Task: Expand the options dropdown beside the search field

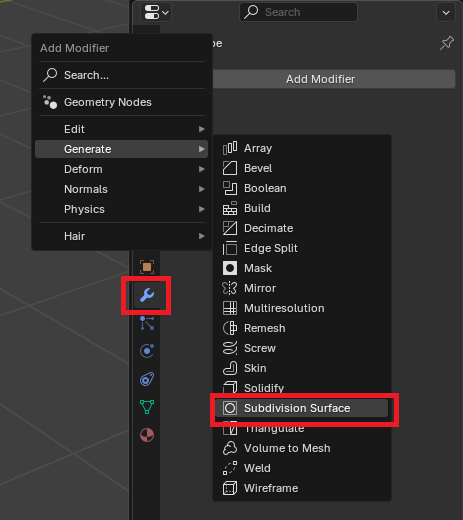Action: click(446, 12)
